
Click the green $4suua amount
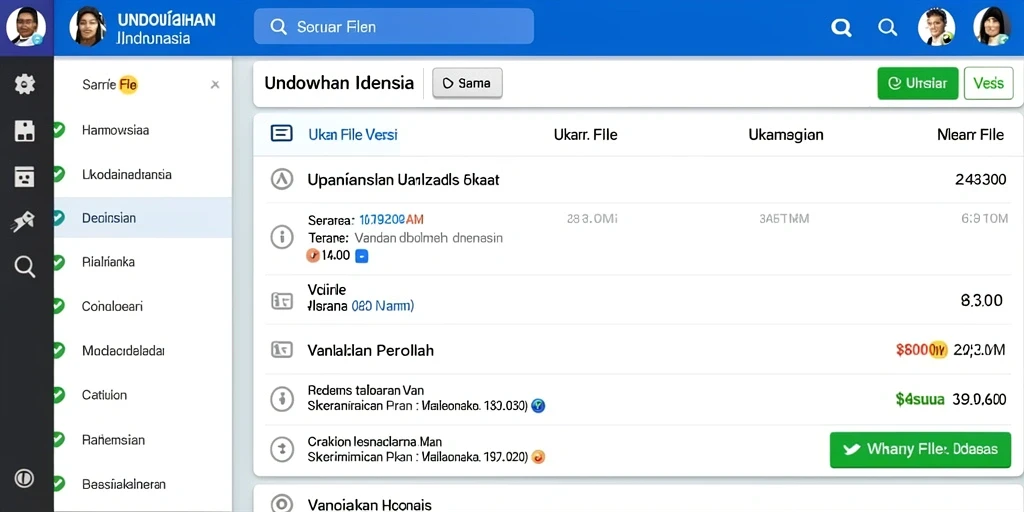[920, 399]
